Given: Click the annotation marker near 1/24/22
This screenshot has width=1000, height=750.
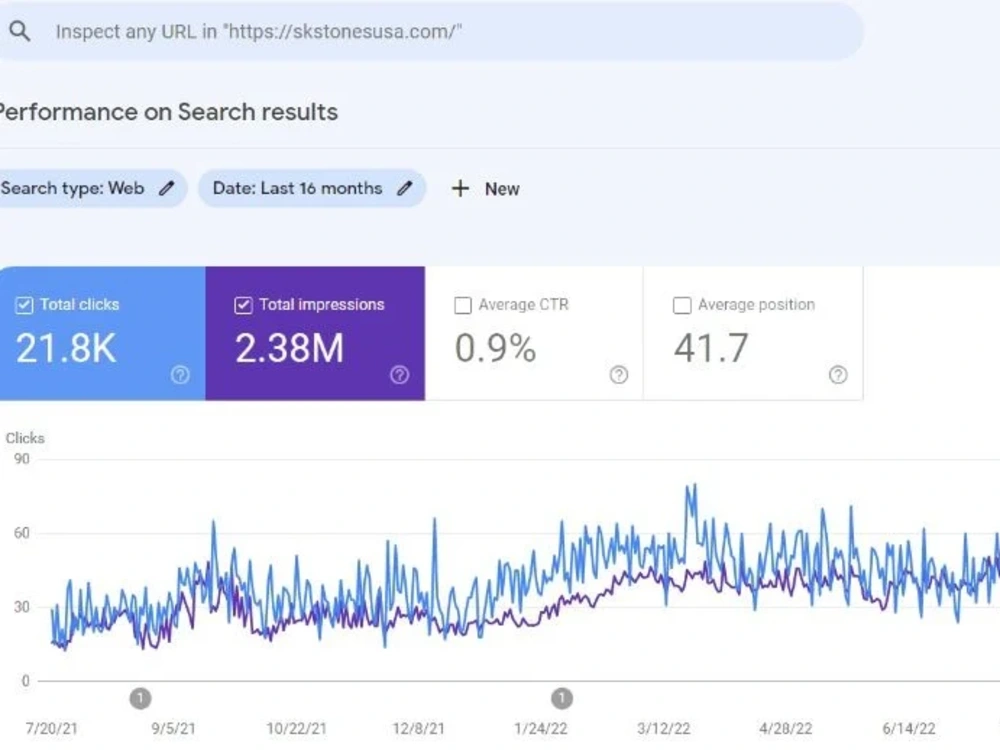Looking at the screenshot, I should coord(561,698).
